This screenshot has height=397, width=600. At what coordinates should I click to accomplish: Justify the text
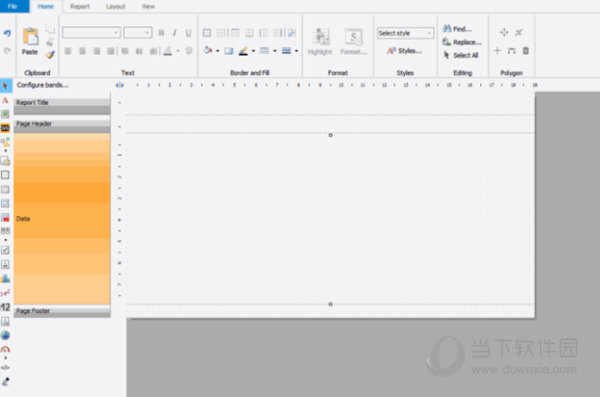[x=110, y=51]
